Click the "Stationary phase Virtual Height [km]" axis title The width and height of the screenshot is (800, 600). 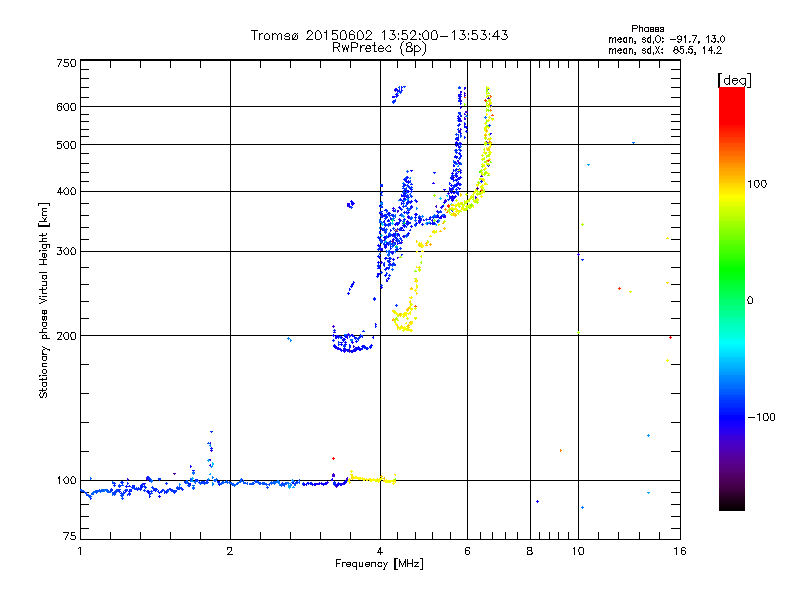click(44, 300)
